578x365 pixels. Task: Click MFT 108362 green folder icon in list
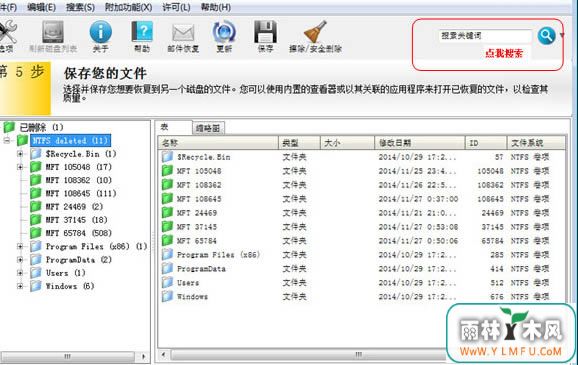tap(167, 185)
